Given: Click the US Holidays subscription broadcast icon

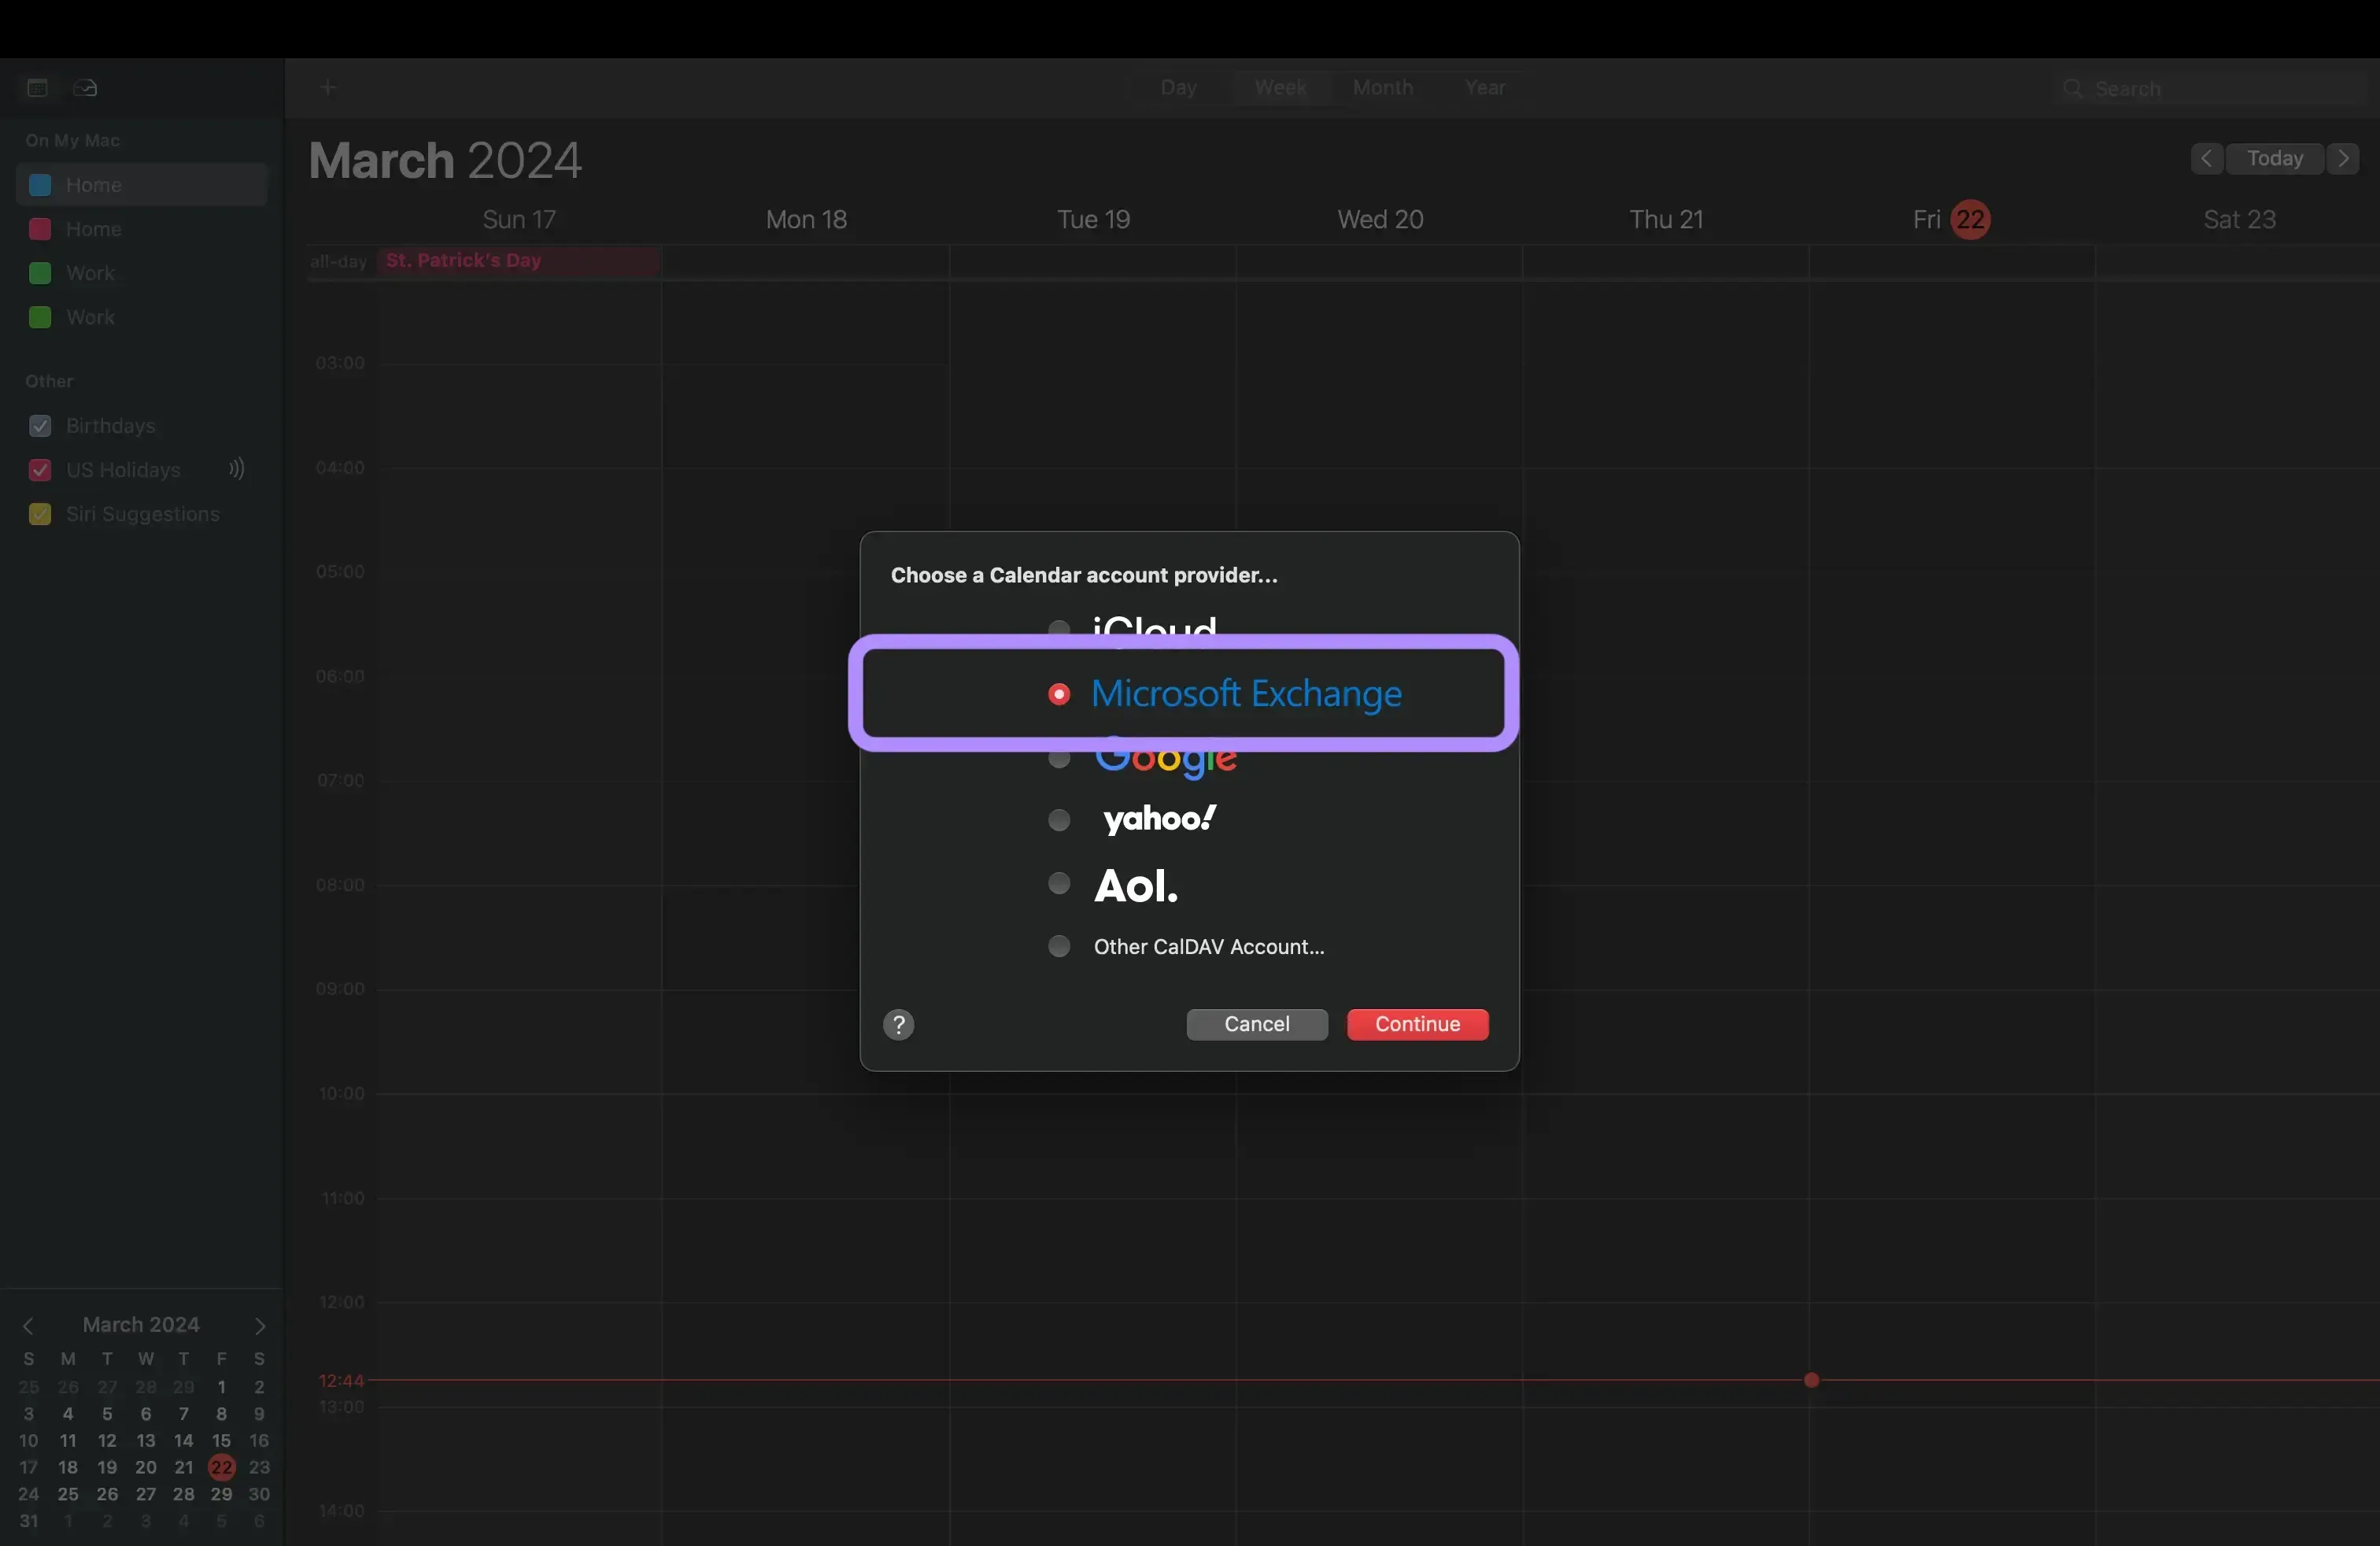Looking at the screenshot, I should click(x=236, y=469).
